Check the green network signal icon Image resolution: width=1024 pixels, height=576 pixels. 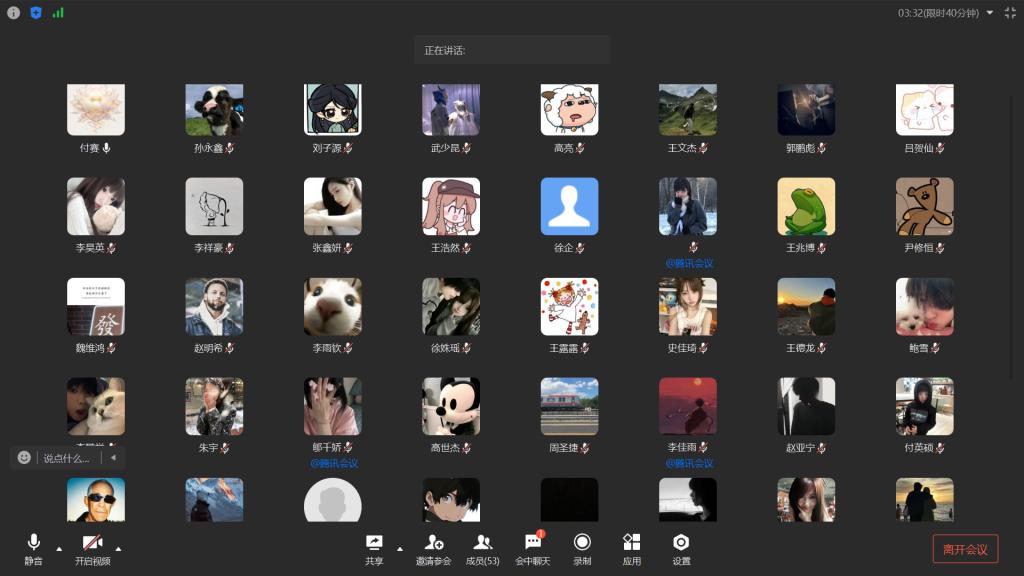point(58,13)
